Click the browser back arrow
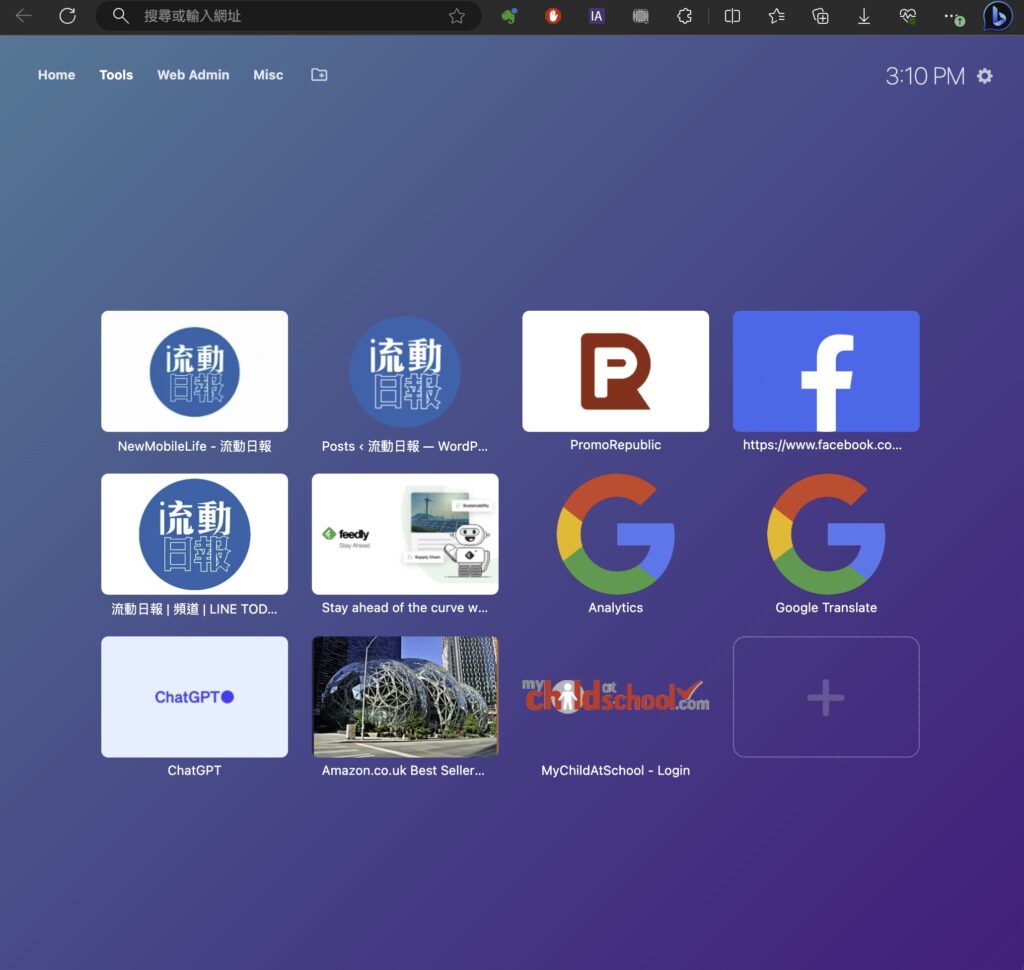 tap(24, 16)
